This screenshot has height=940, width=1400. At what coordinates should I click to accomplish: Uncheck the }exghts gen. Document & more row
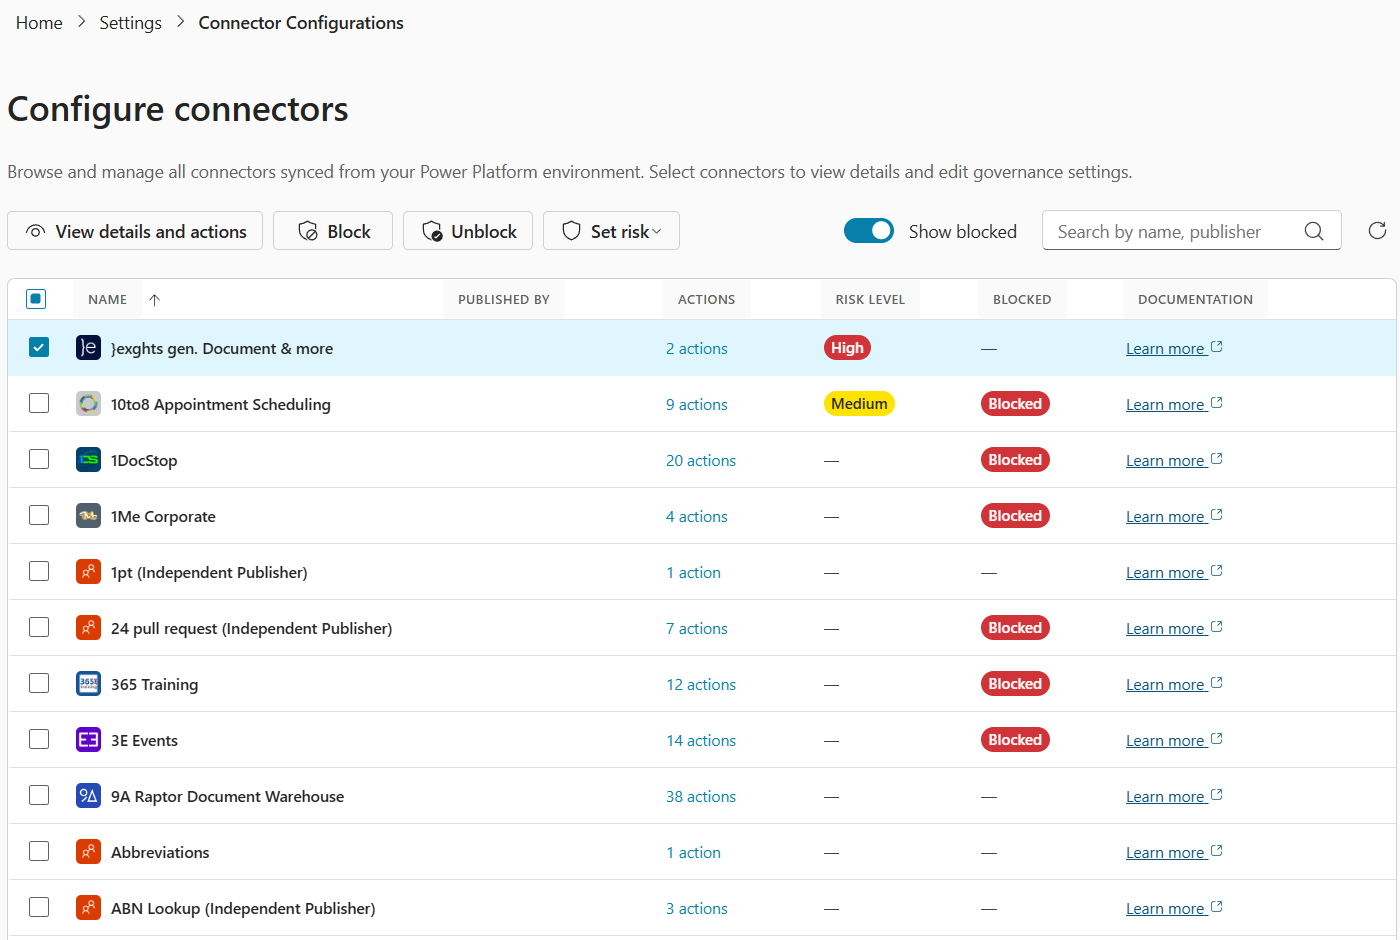tap(39, 347)
